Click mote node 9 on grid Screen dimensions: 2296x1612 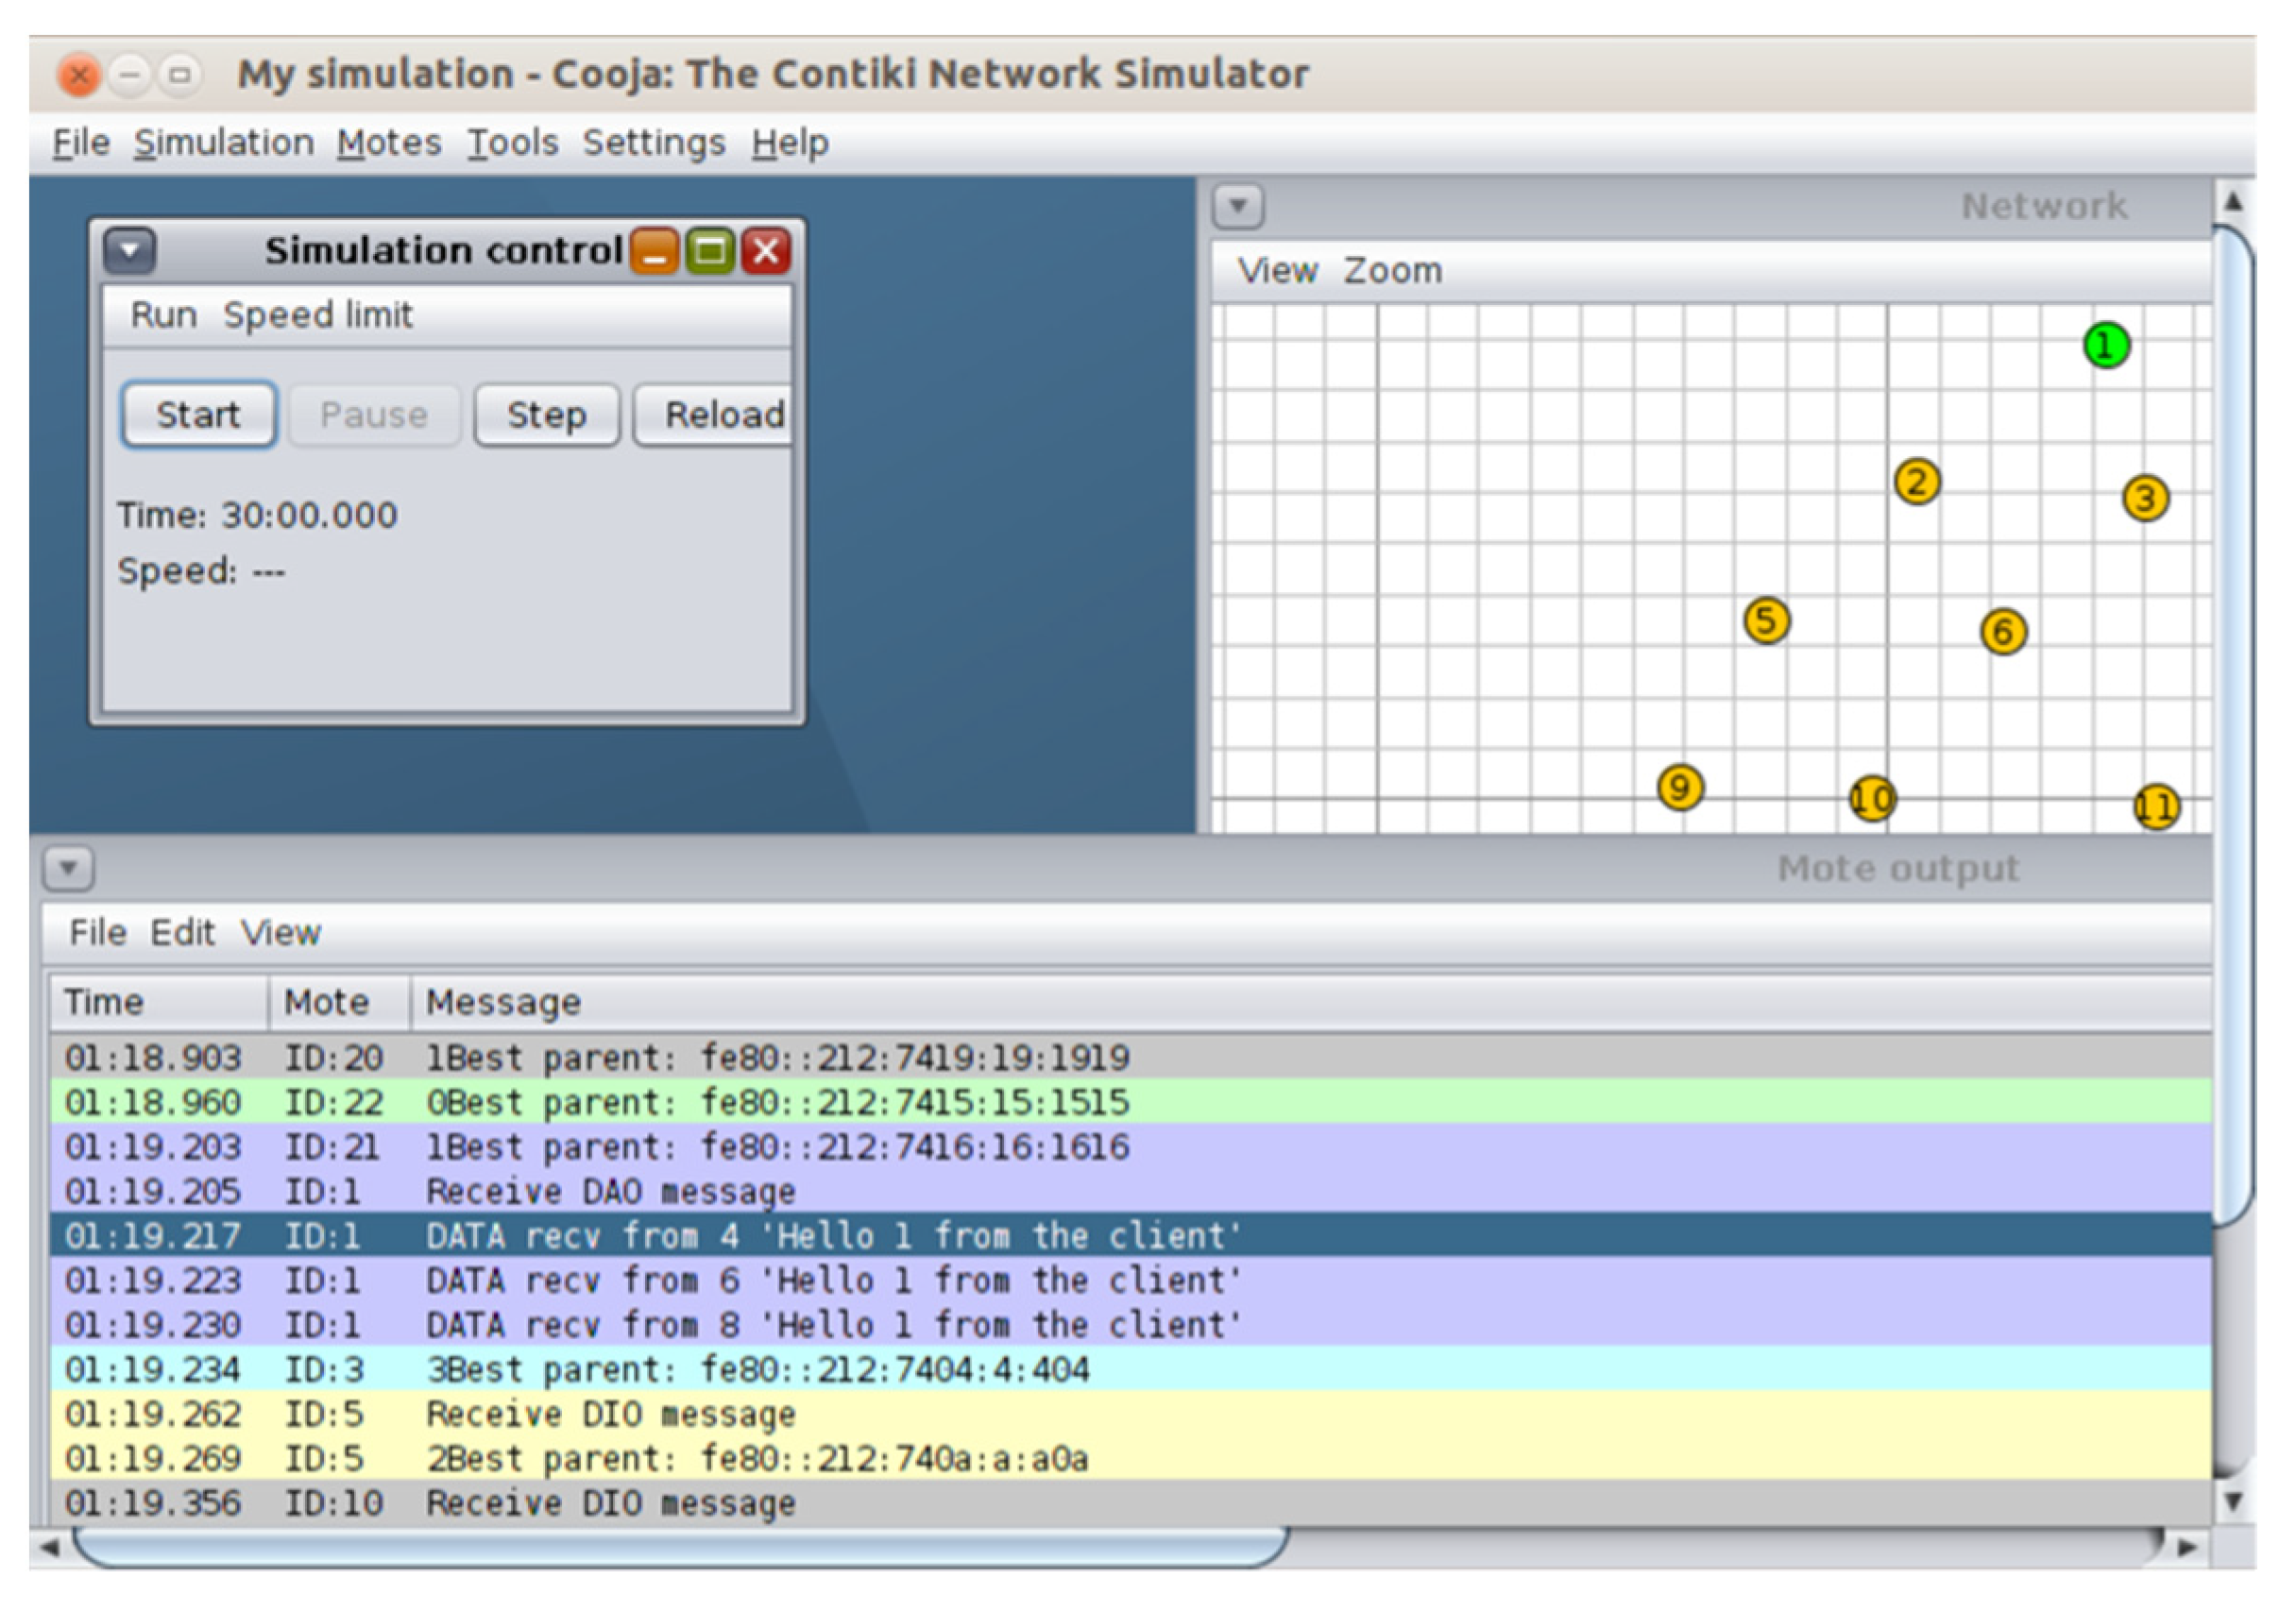coord(1680,788)
